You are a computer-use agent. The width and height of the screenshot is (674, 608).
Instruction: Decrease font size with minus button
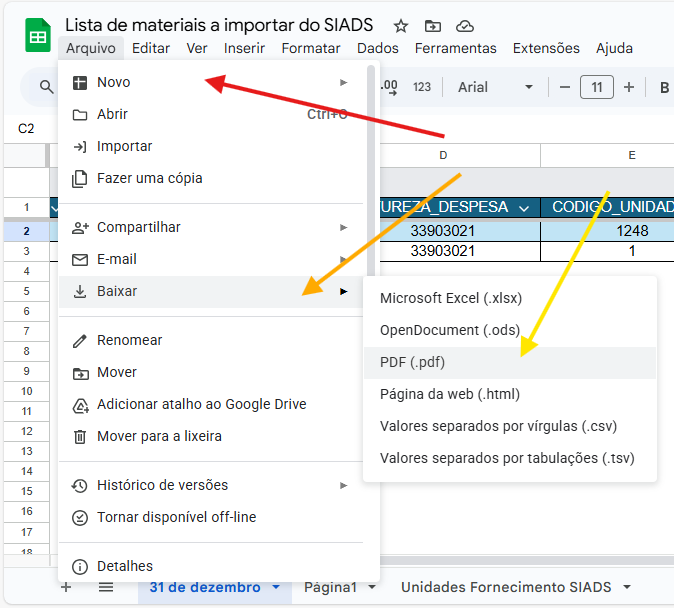click(565, 87)
